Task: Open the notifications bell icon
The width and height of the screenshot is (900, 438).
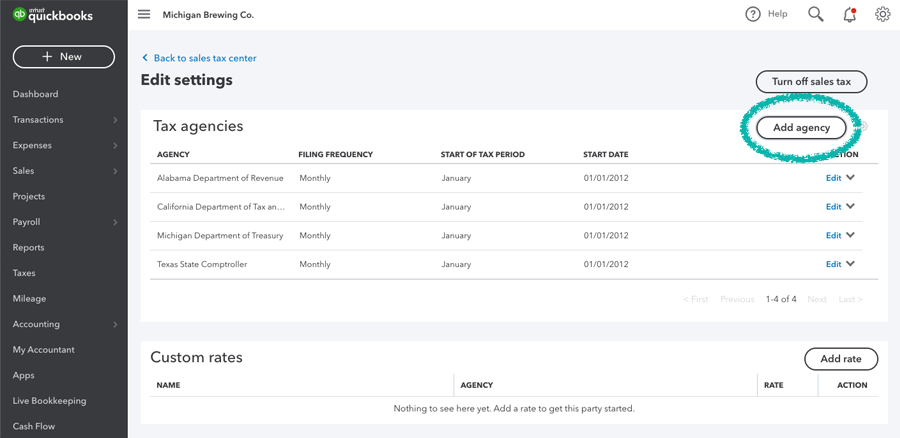Action: click(x=849, y=15)
